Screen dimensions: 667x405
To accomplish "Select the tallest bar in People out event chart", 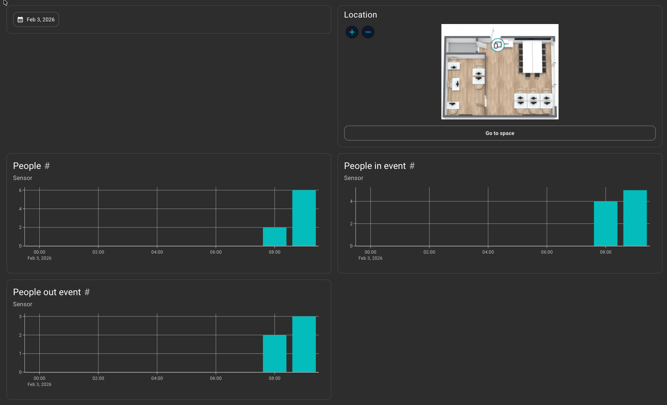I will 304,344.
